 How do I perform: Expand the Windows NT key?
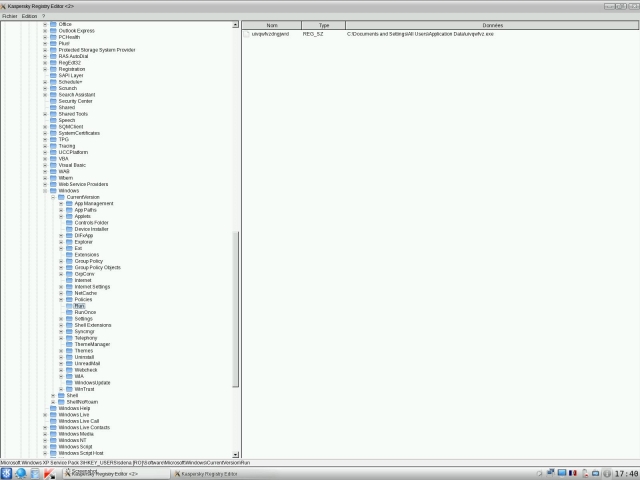coord(45,440)
